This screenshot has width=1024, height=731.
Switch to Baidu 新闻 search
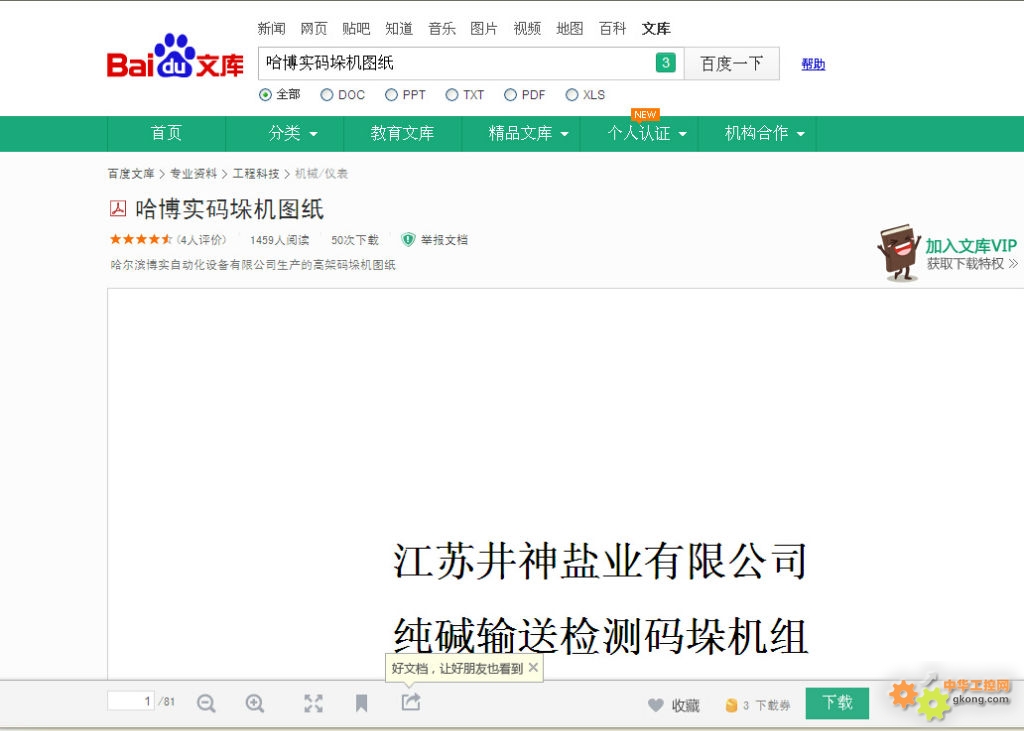(271, 29)
